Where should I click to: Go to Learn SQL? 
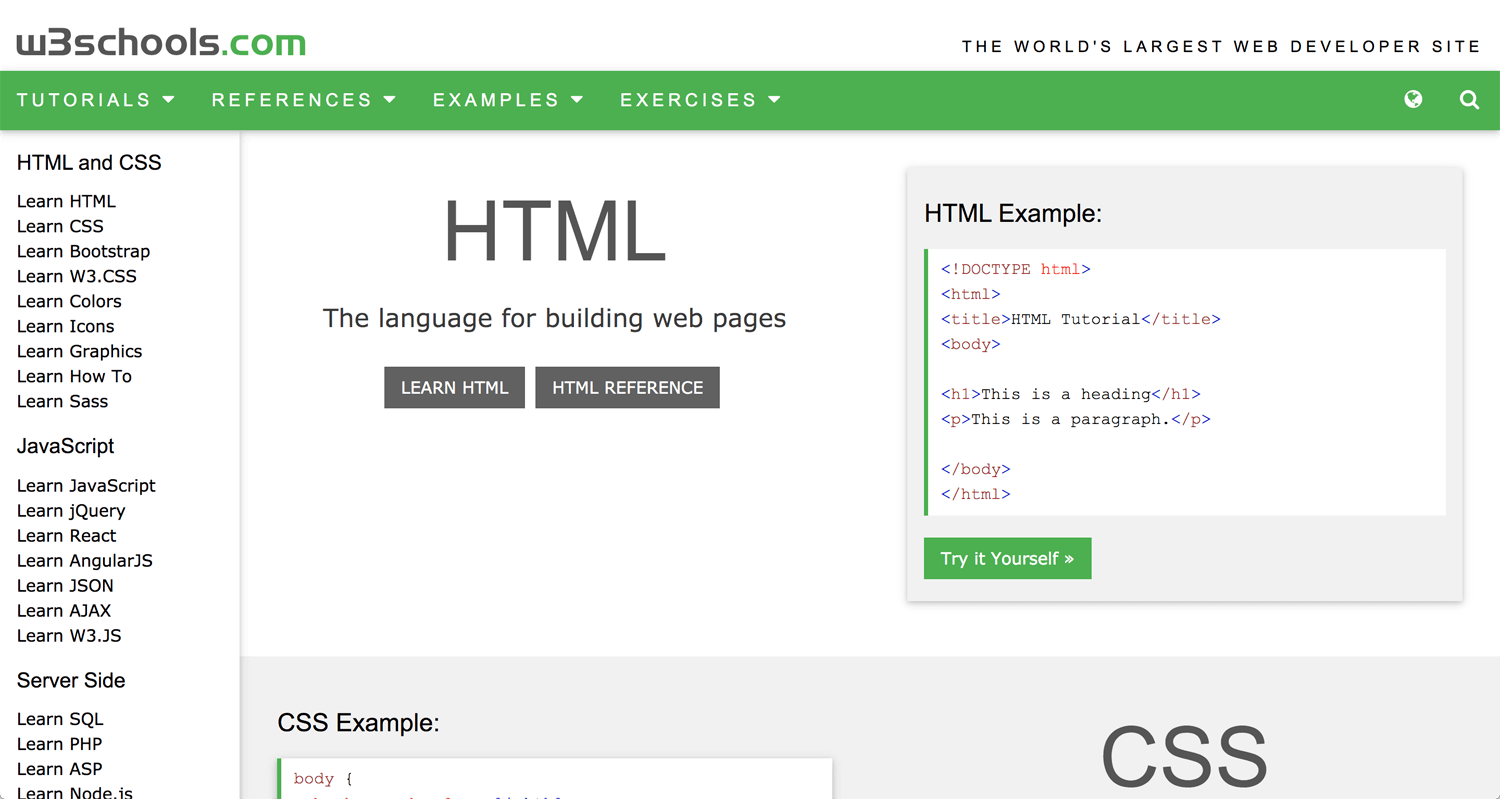pyautogui.click(x=60, y=719)
